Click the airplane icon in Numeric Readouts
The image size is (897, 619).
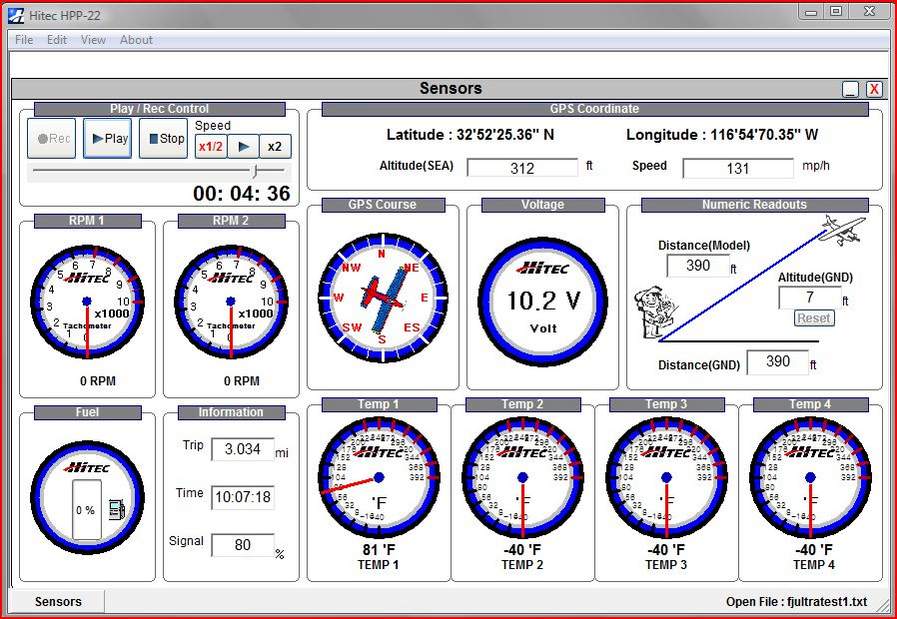pyautogui.click(x=842, y=229)
